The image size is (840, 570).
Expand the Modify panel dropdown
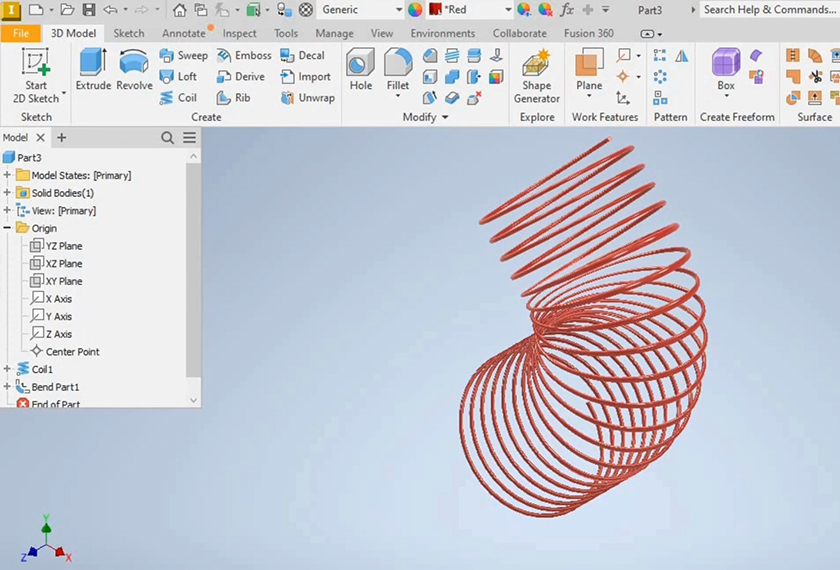tap(444, 117)
